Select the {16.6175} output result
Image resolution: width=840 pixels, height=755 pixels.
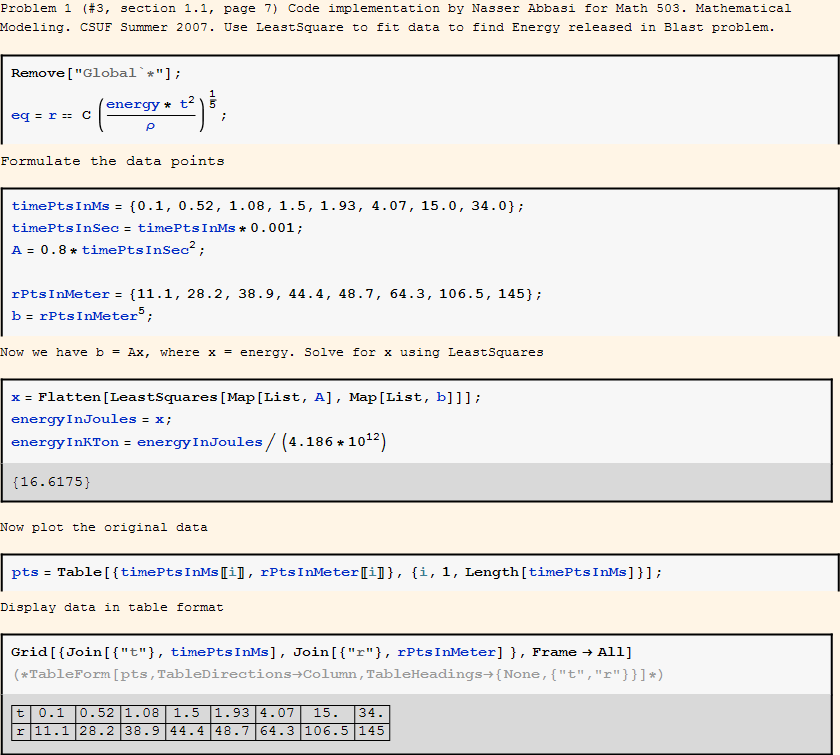pyautogui.click(x=52, y=483)
